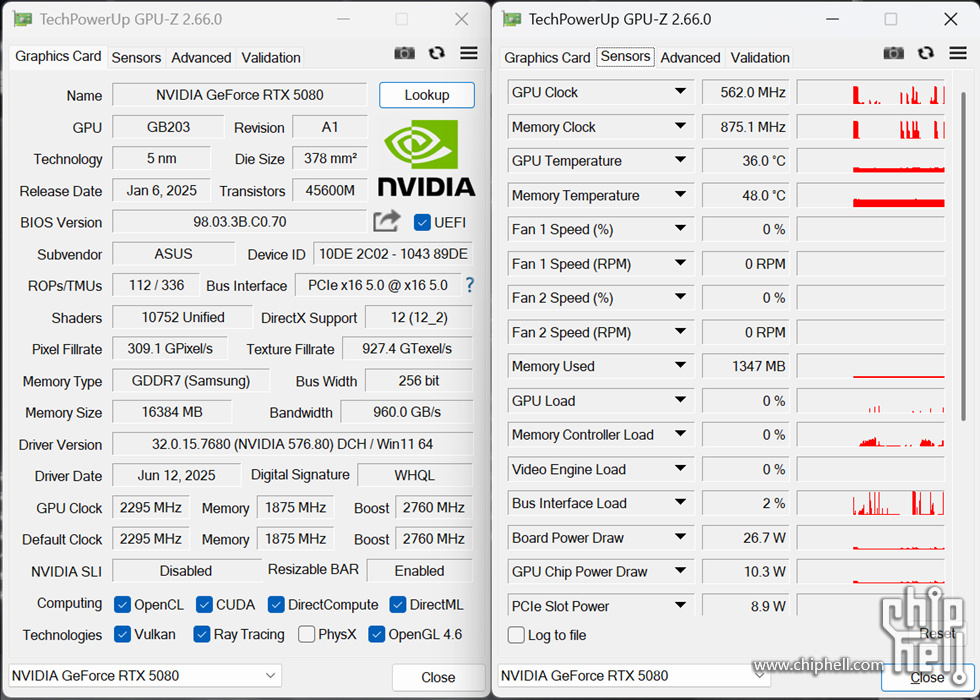Open the Board Power Draw dropdown arrow
The height and width of the screenshot is (700, 980).
pyautogui.click(x=681, y=538)
